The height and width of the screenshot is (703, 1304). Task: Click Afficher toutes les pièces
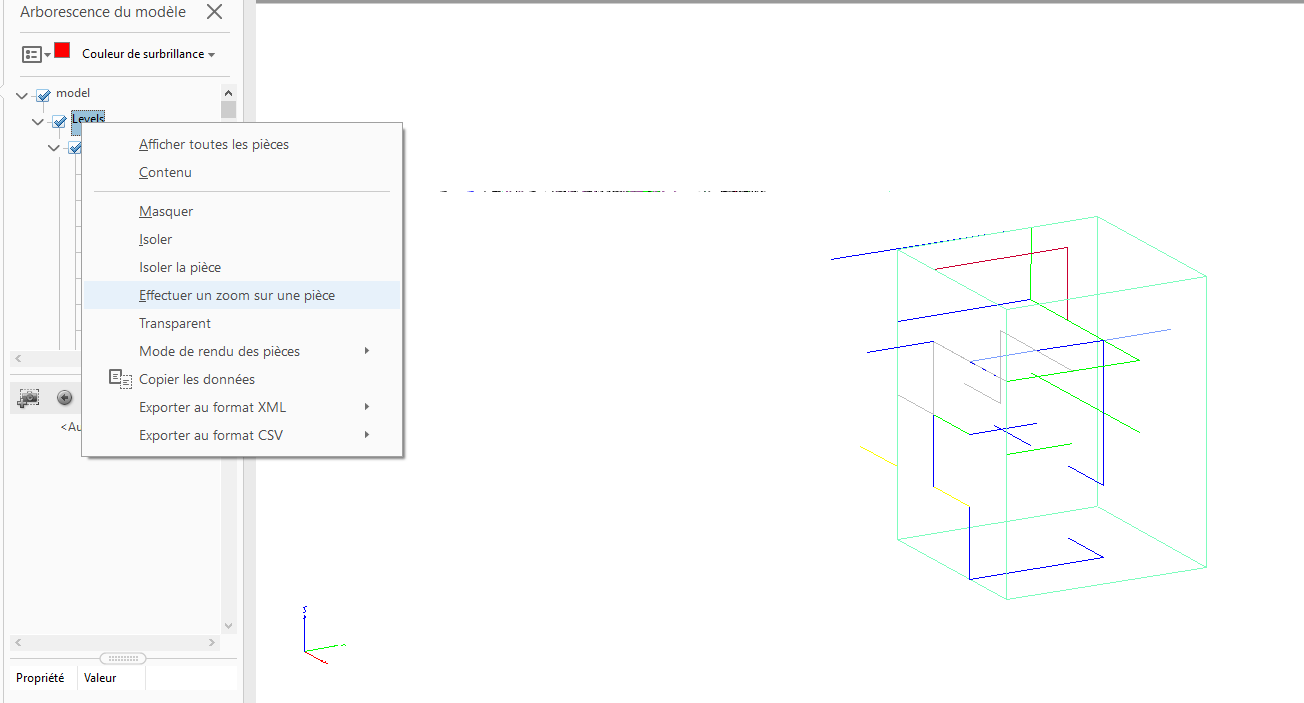[x=214, y=144]
